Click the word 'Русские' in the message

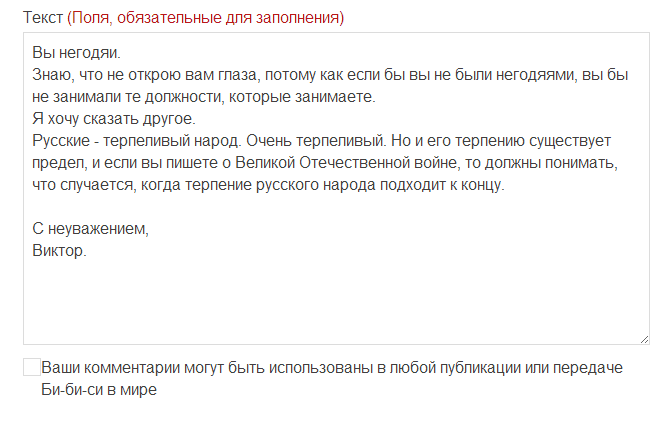coord(61,141)
